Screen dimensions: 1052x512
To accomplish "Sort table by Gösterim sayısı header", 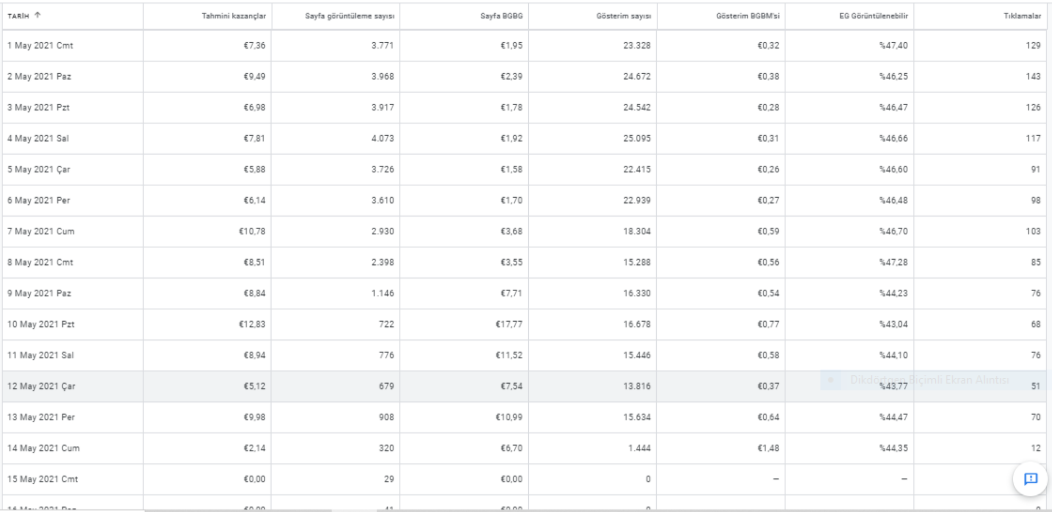I will tap(626, 16).
